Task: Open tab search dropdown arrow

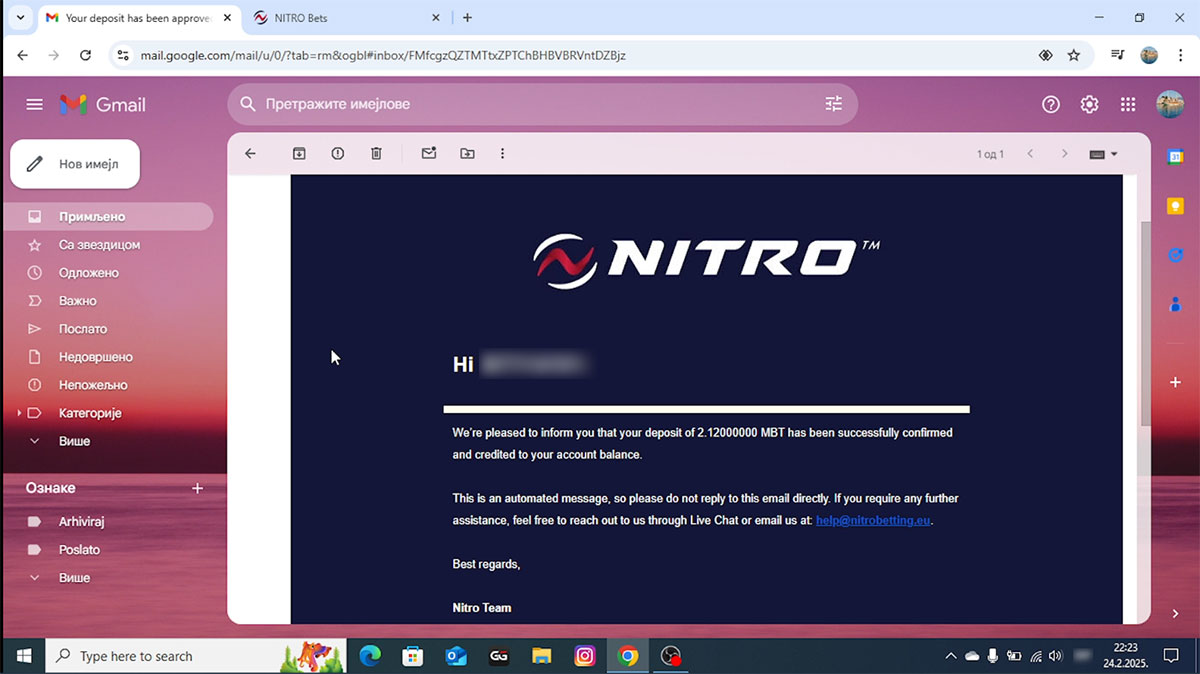Action: [20, 17]
